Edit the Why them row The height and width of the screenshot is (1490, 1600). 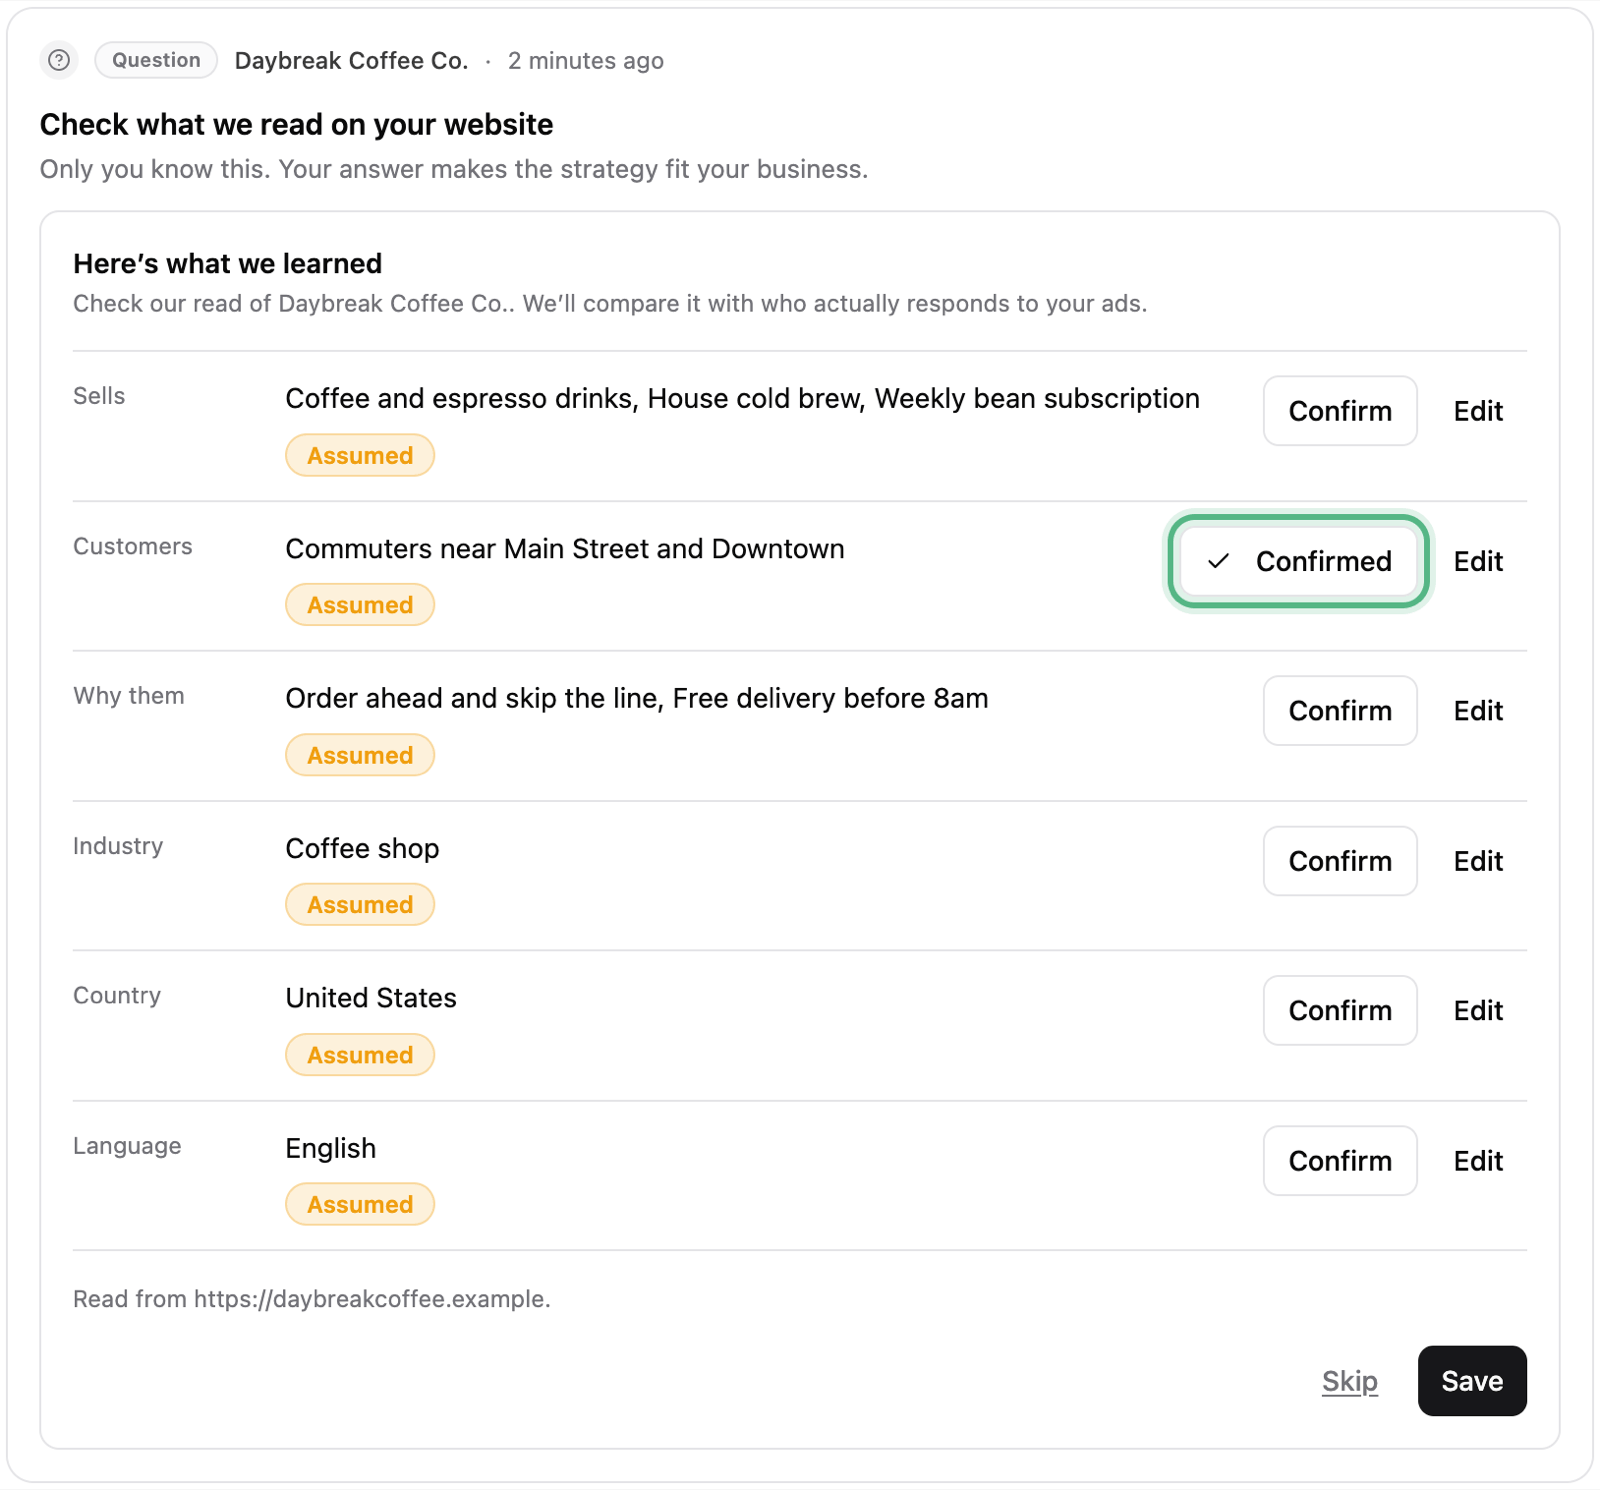1478,711
